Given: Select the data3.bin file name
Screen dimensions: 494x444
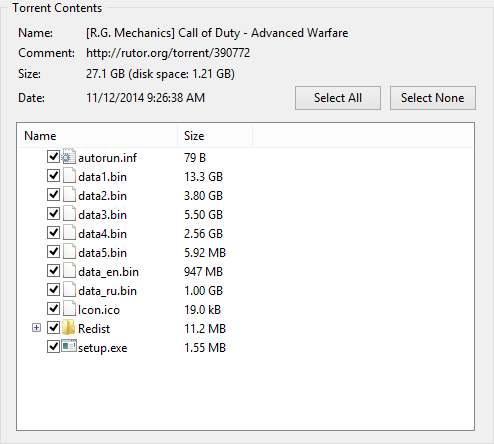Looking at the screenshot, I should [102, 215].
